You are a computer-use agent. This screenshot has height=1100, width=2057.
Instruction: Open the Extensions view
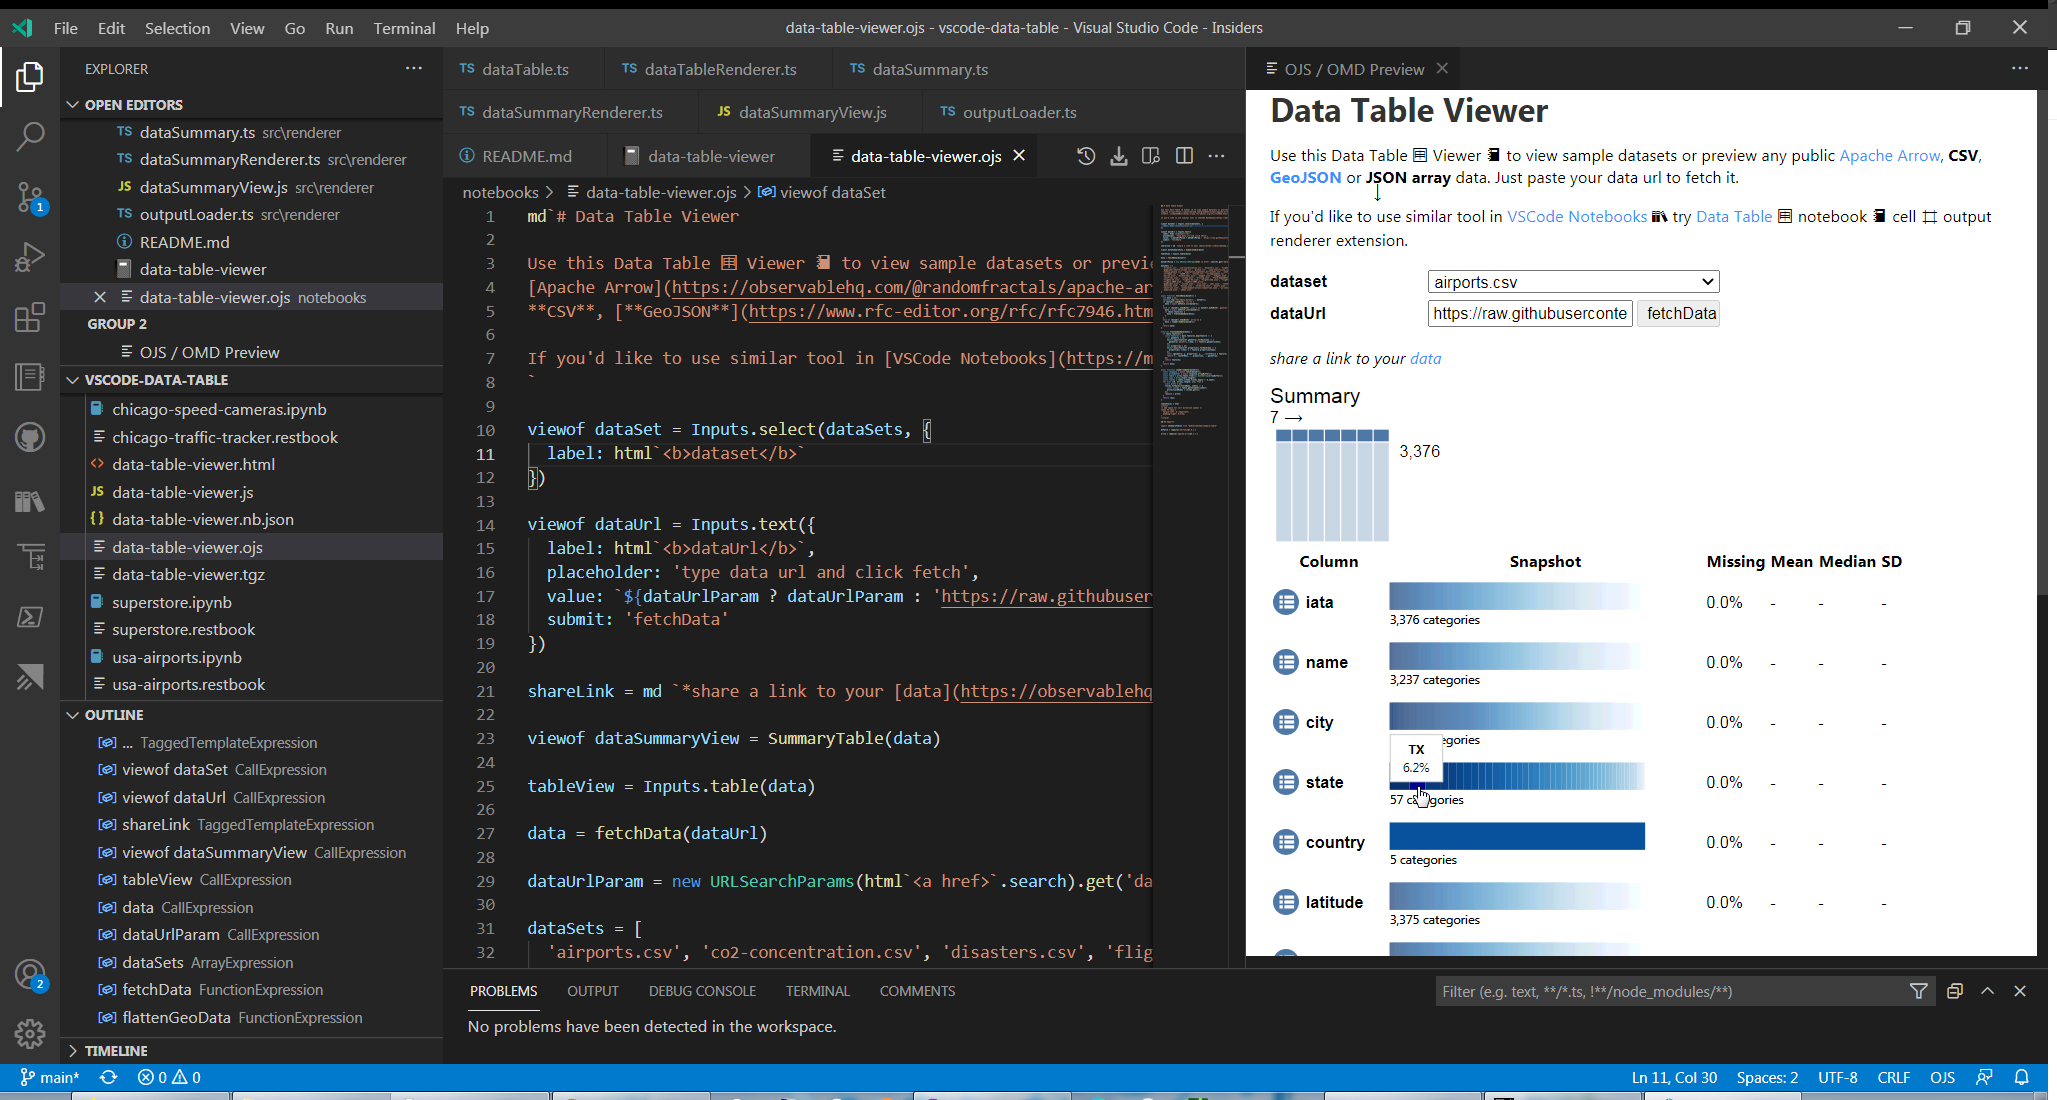tap(30, 317)
